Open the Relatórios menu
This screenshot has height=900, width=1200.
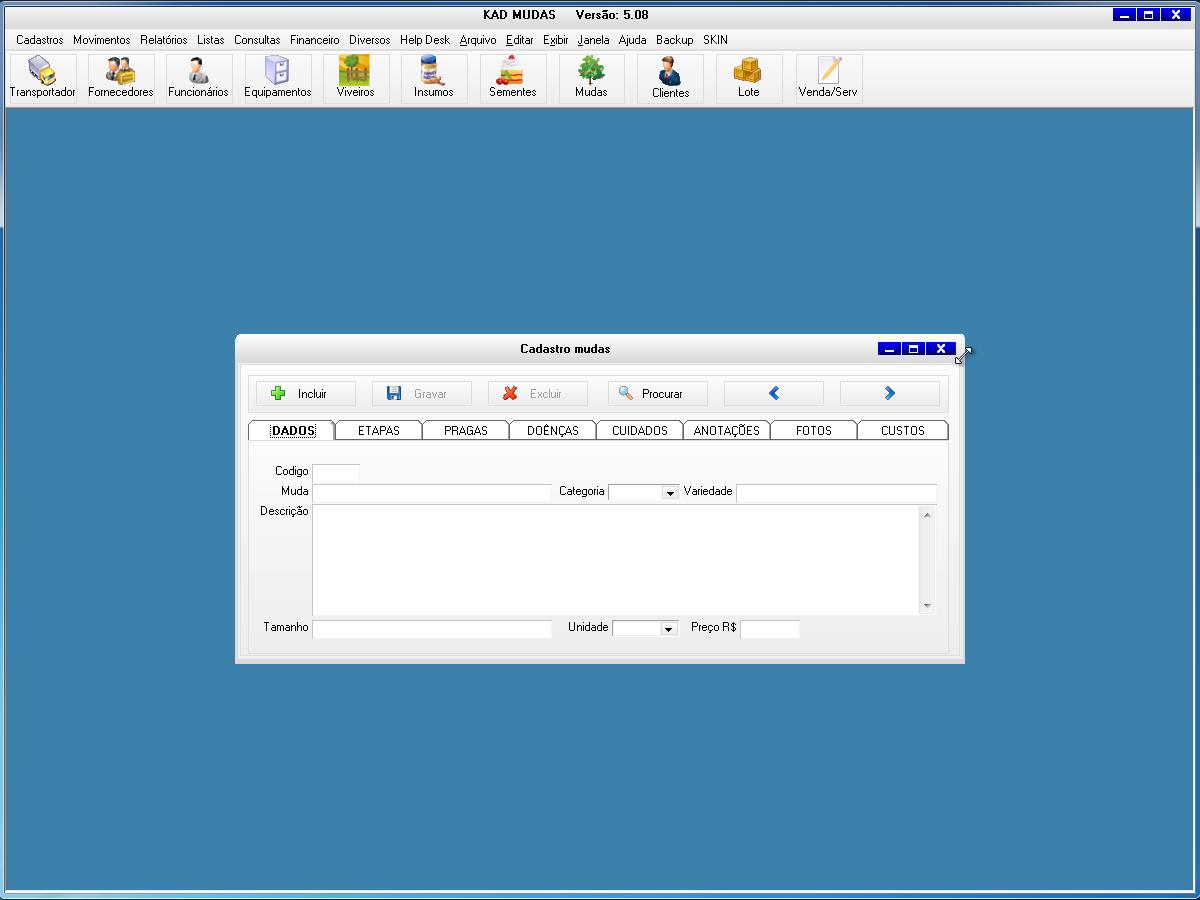coord(164,40)
